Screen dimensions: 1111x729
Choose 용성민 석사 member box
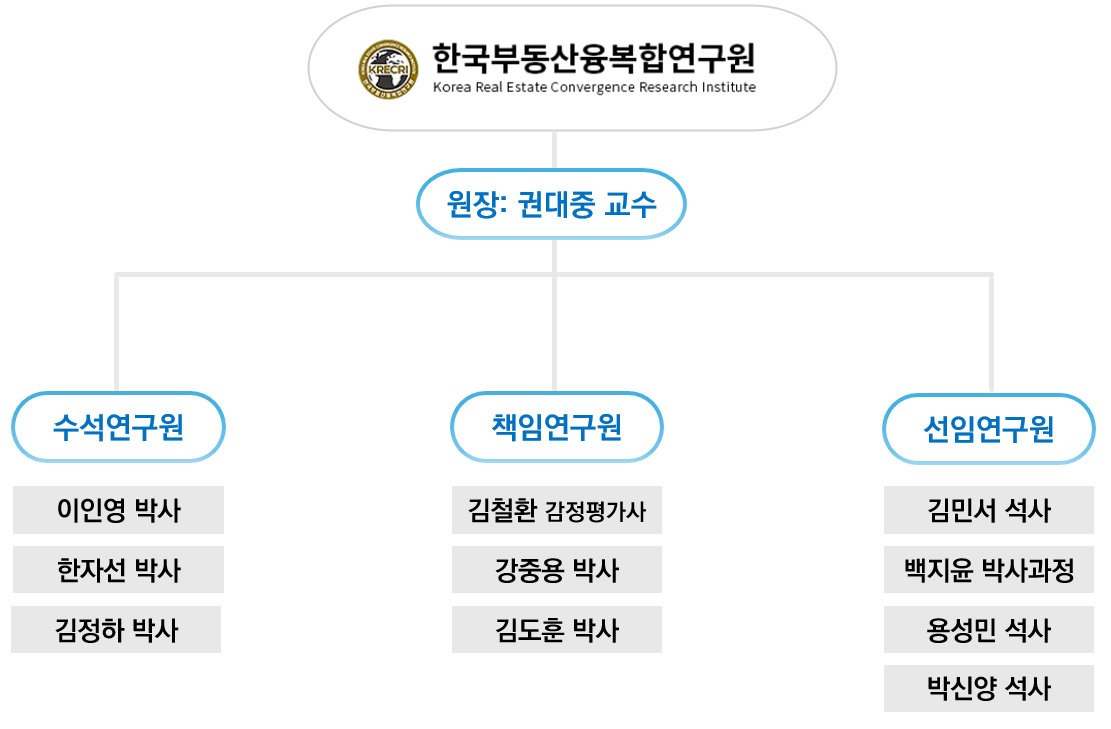[x=989, y=630]
